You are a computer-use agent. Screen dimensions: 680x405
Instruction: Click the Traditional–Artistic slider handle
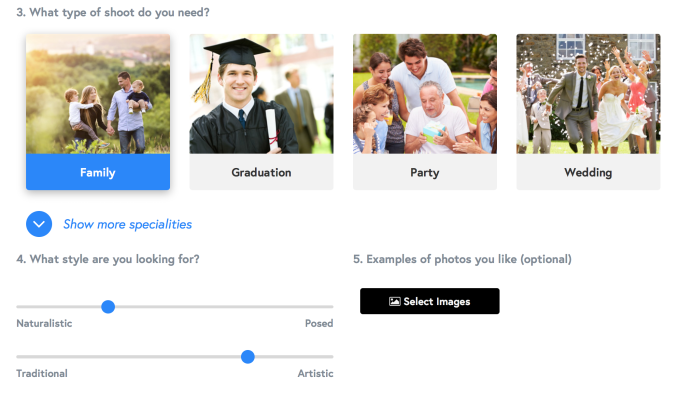pos(248,356)
